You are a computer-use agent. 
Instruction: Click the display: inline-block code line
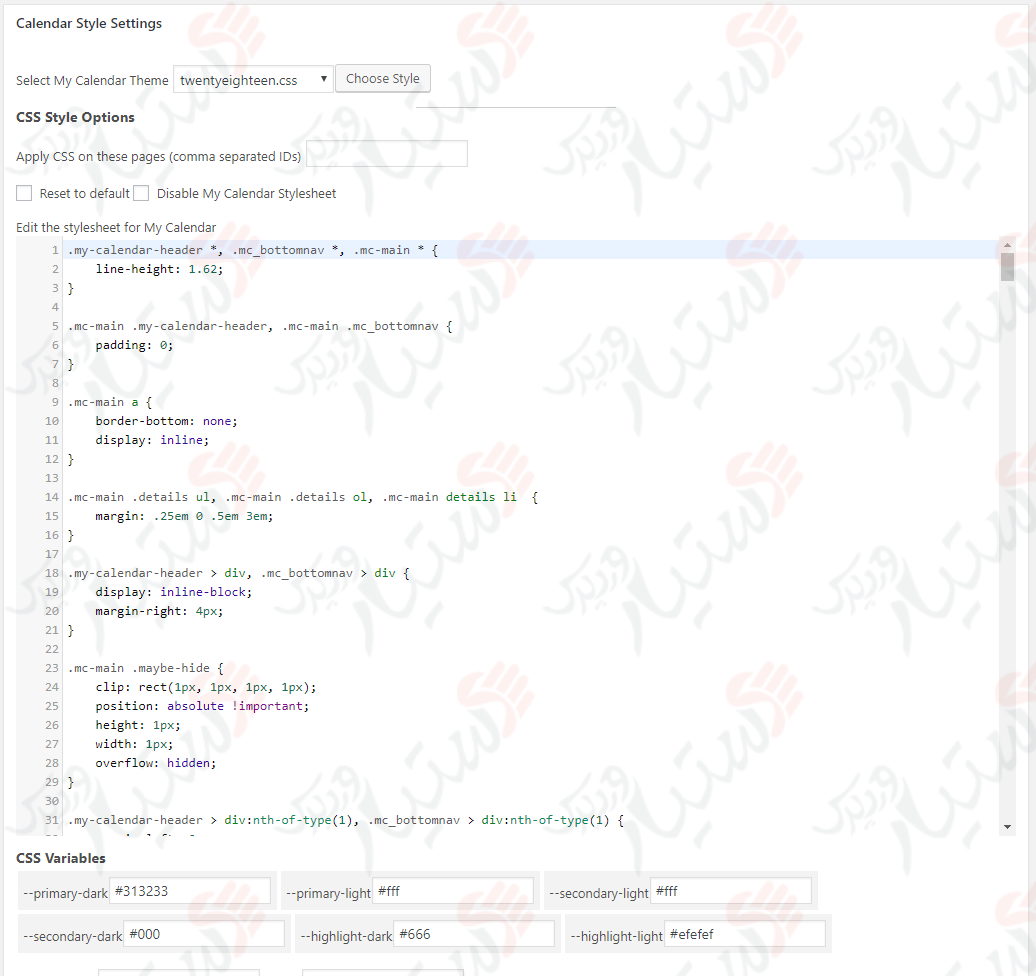[173, 592]
